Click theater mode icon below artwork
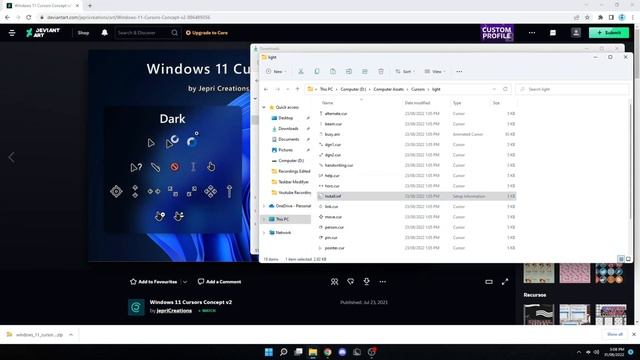640x360 pixels. [489, 282]
